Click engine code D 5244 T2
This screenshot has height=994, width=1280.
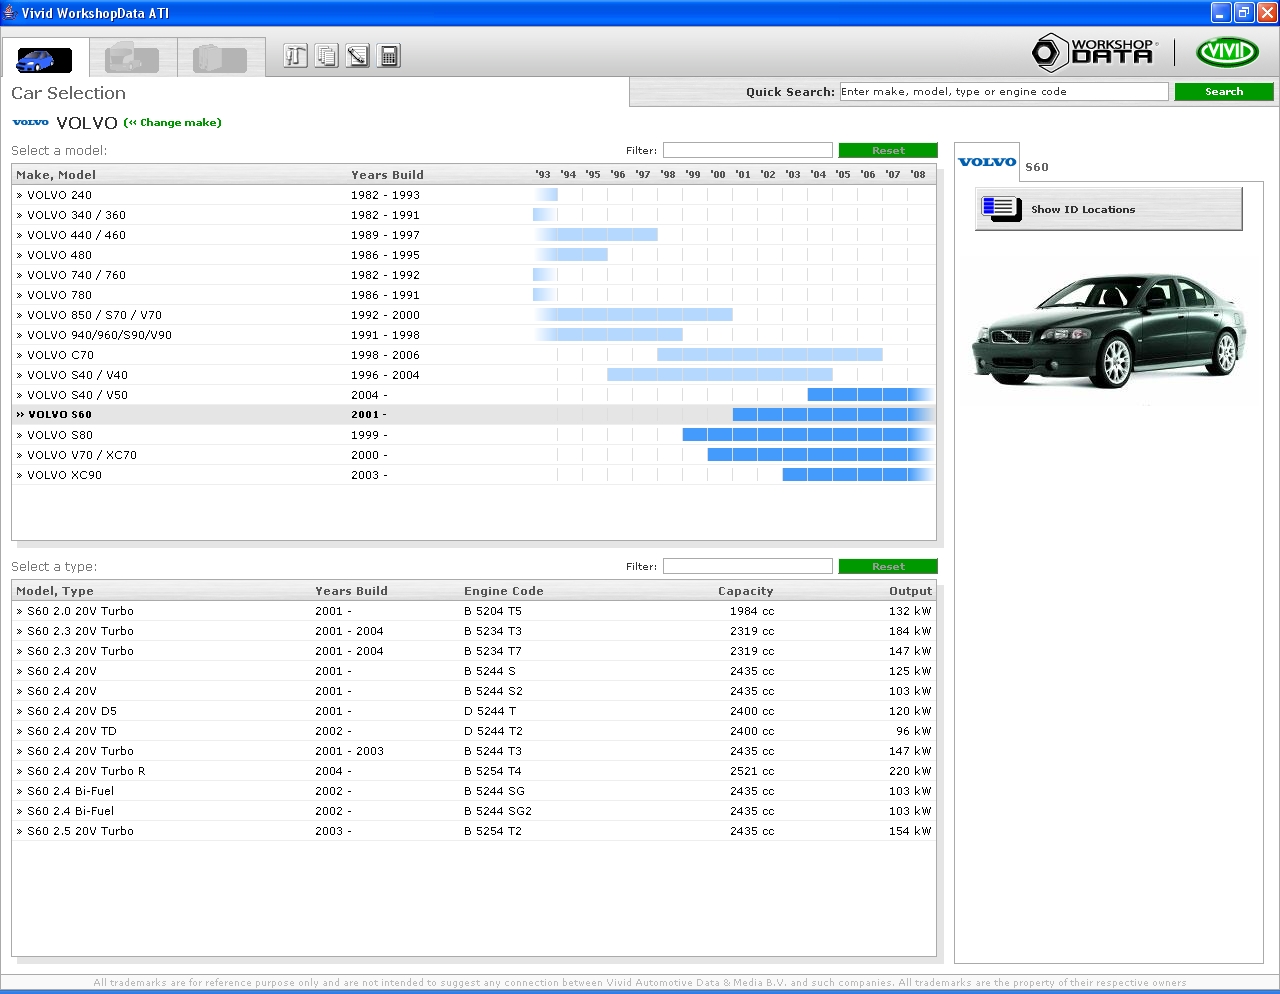(x=493, y=731)
